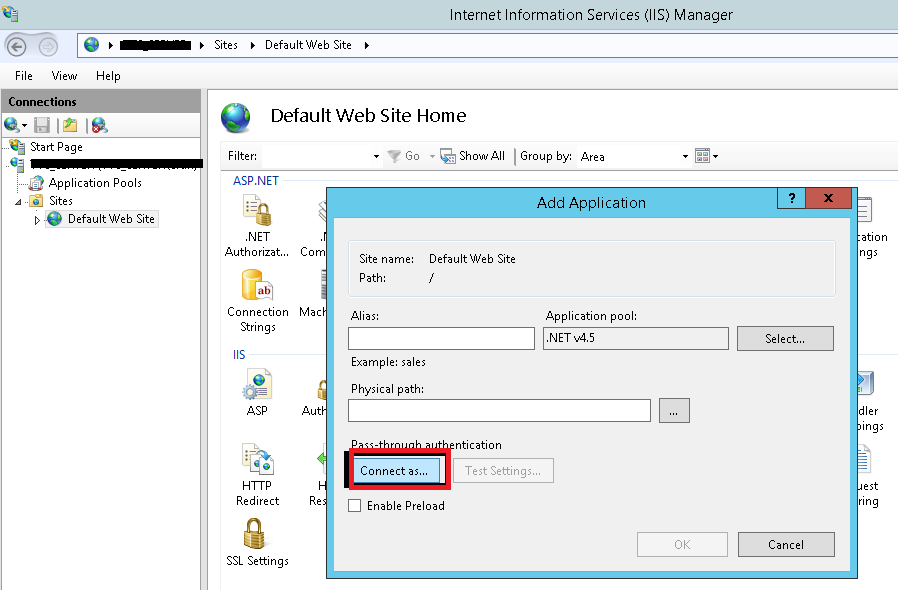This screenshot has width=898, height=590.
Task: Open the HTTP Redirect feature icon
Action: [x=257, y=462]
